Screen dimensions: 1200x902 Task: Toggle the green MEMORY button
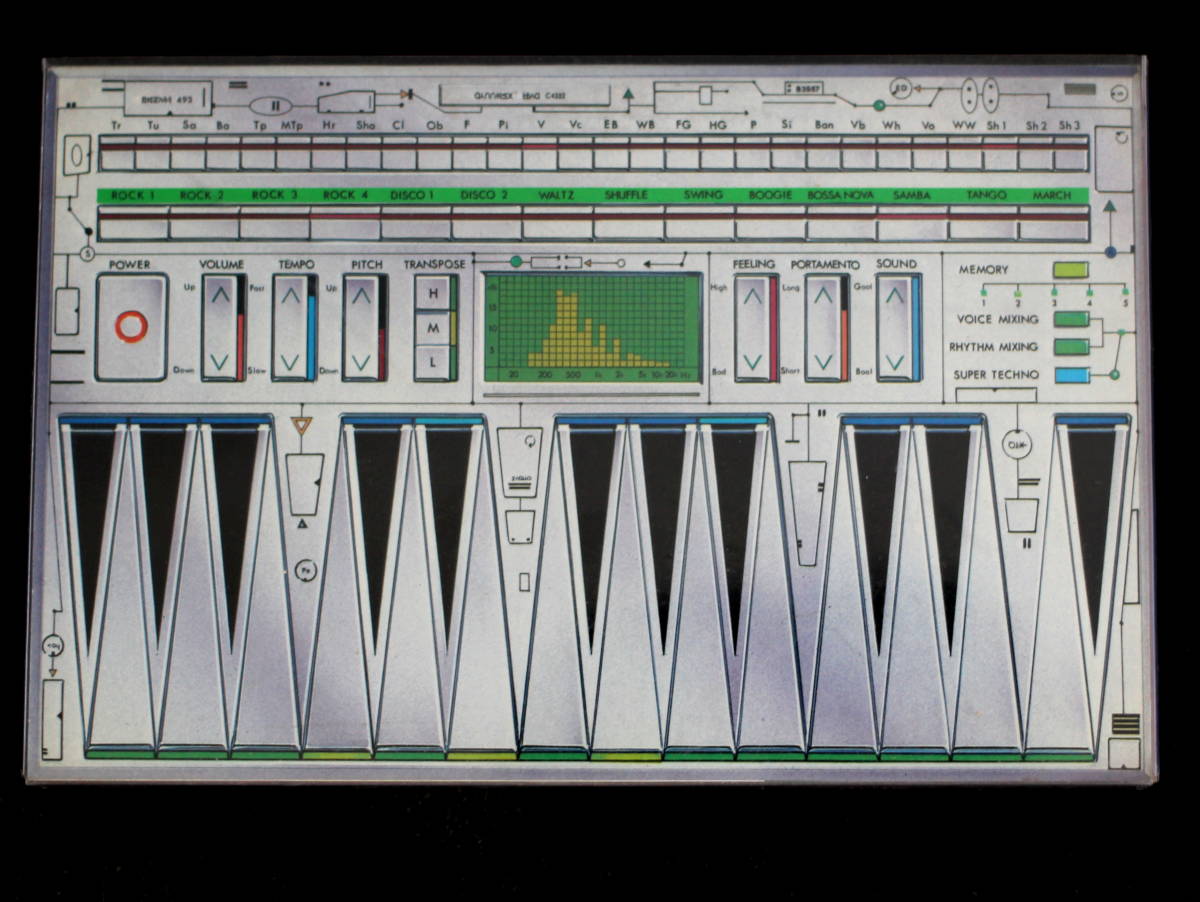(x=1070, y=269)
